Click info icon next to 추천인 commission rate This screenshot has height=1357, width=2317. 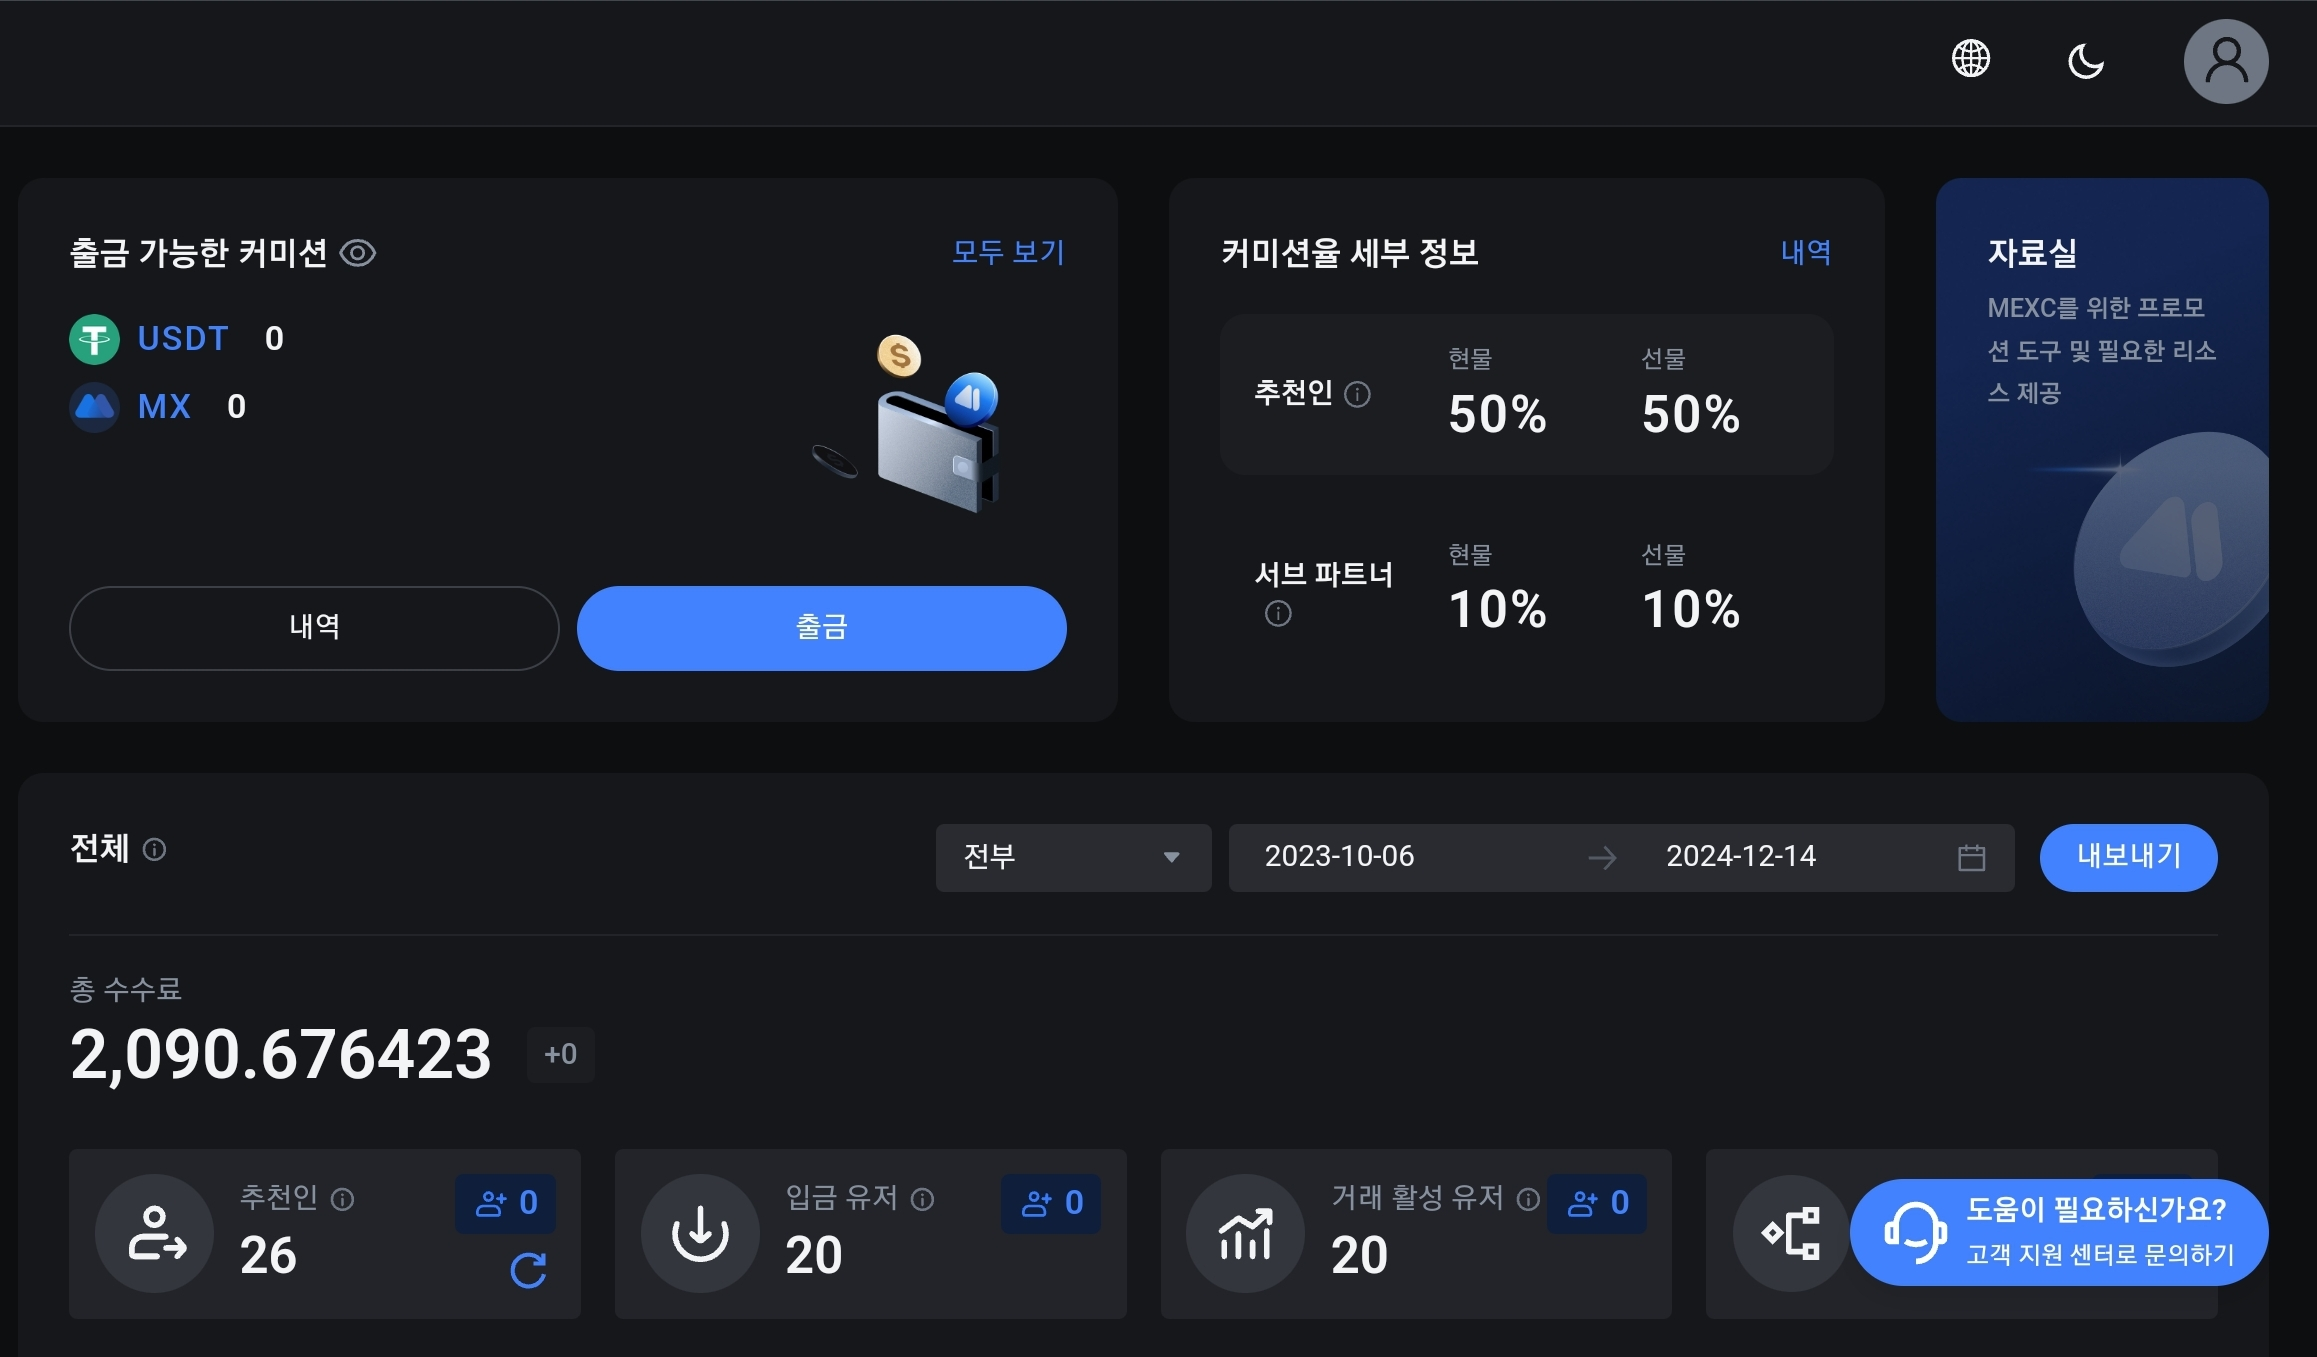click(1357, 394)
